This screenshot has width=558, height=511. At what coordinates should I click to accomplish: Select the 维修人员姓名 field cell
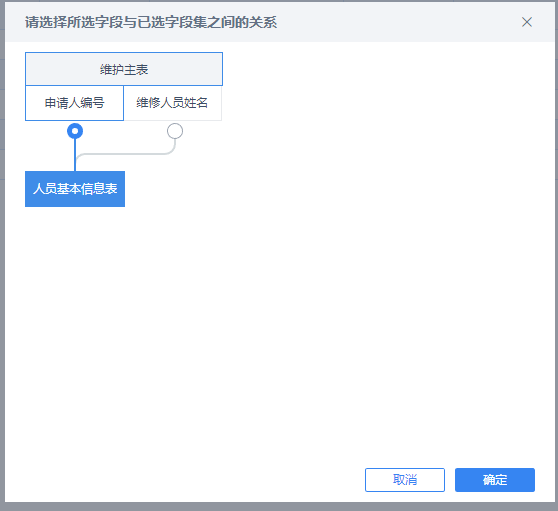[173, 103]
